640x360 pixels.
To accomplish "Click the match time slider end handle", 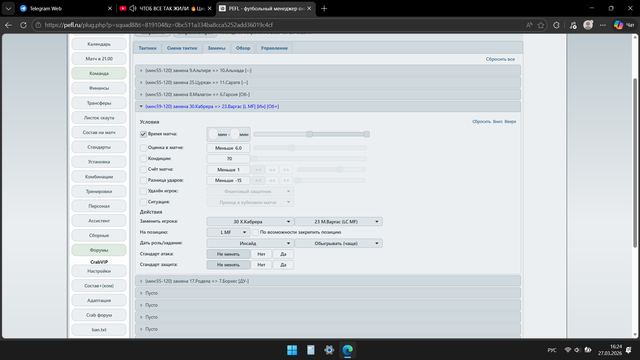I will (367, 134).
